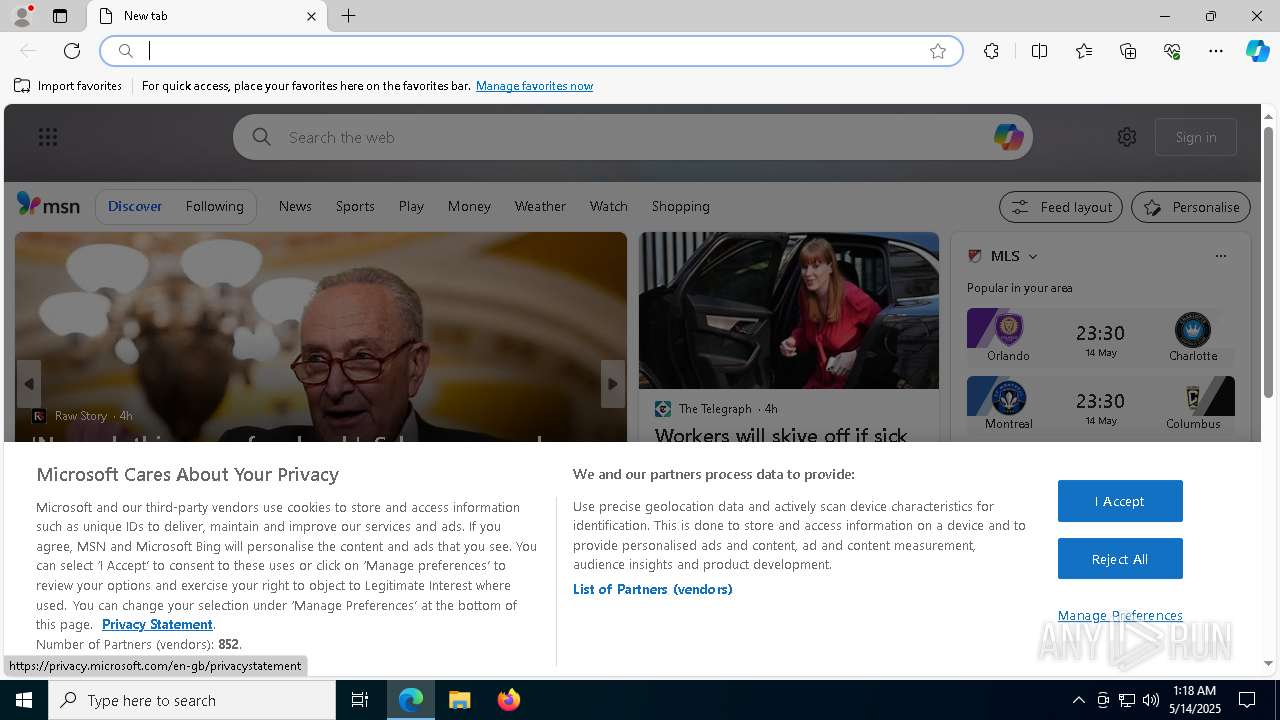Click the Copilot icon in web search box
This screenshot has width=1280, height=720.
click(1008, 137)
